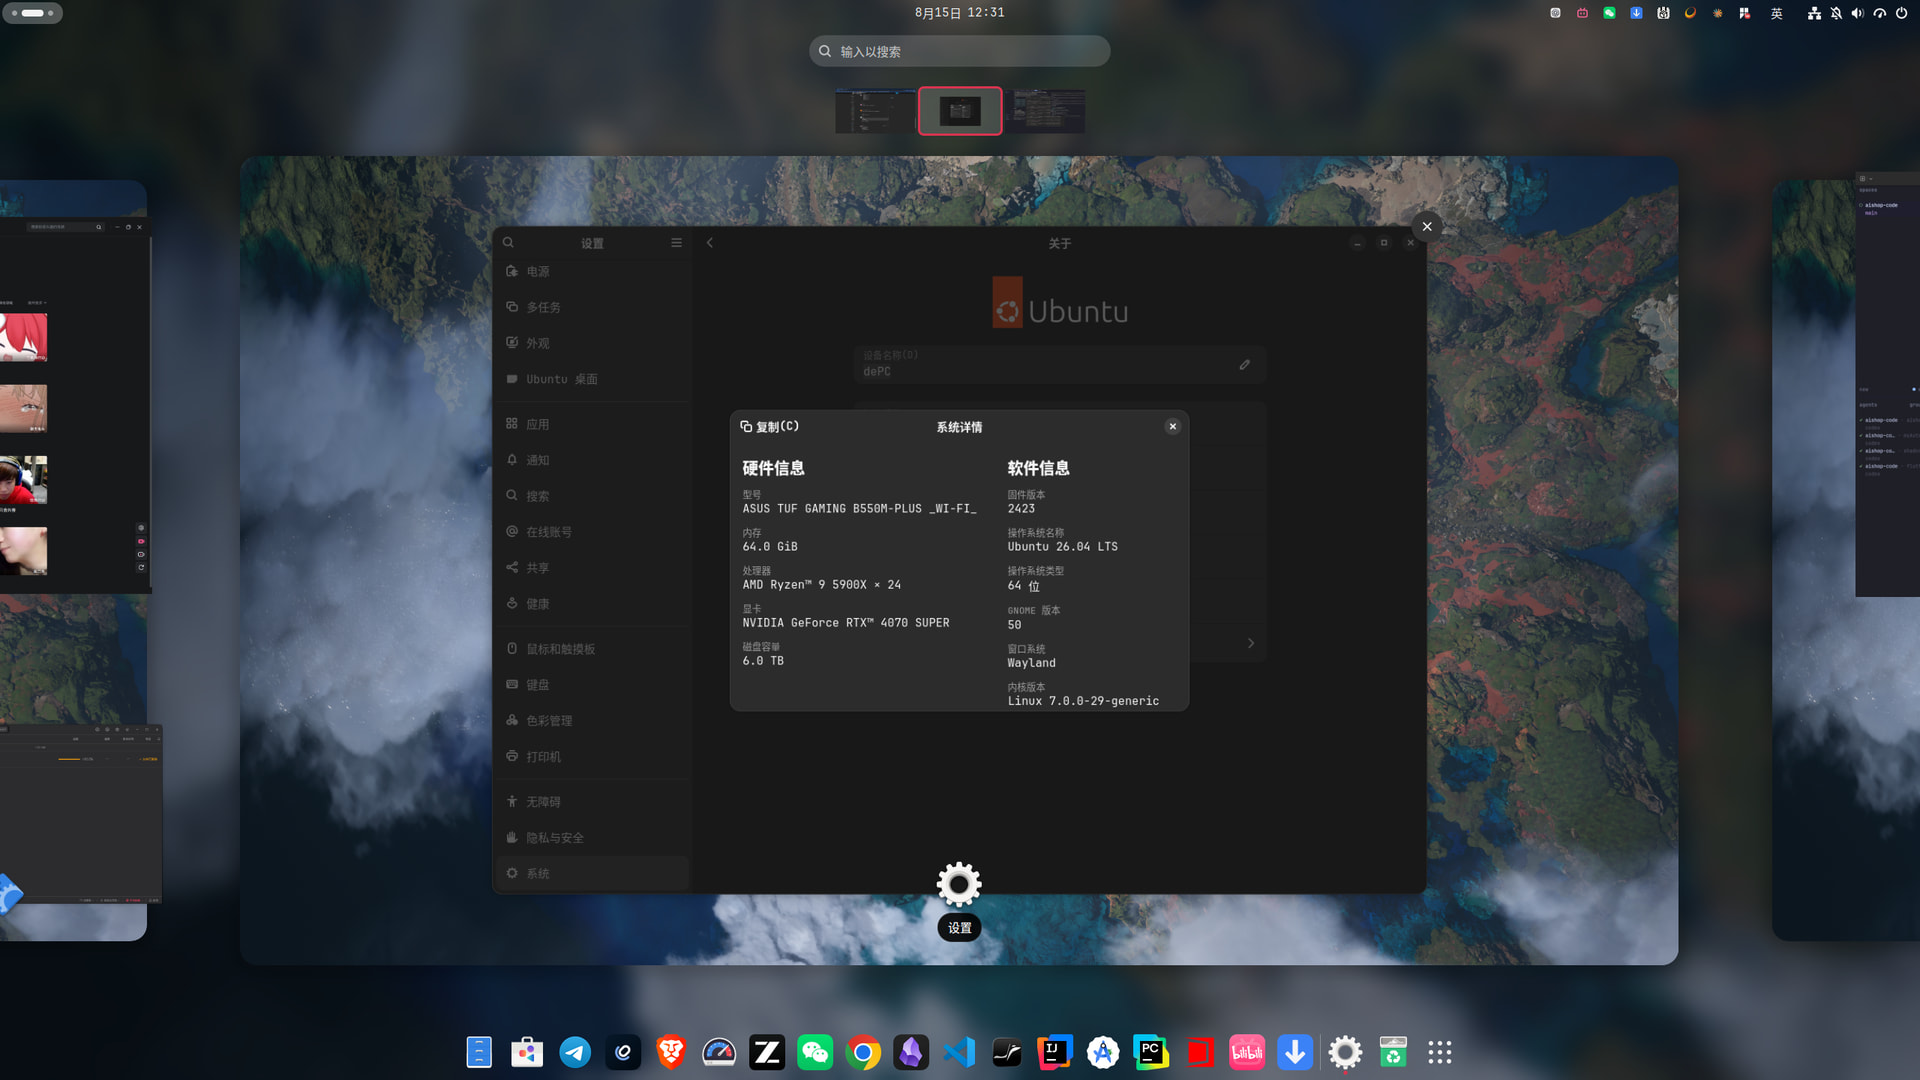Open 通知 settings panel
Image resolution: width=1920 pixels, height=1080 pixels.
tap(592, 461)
